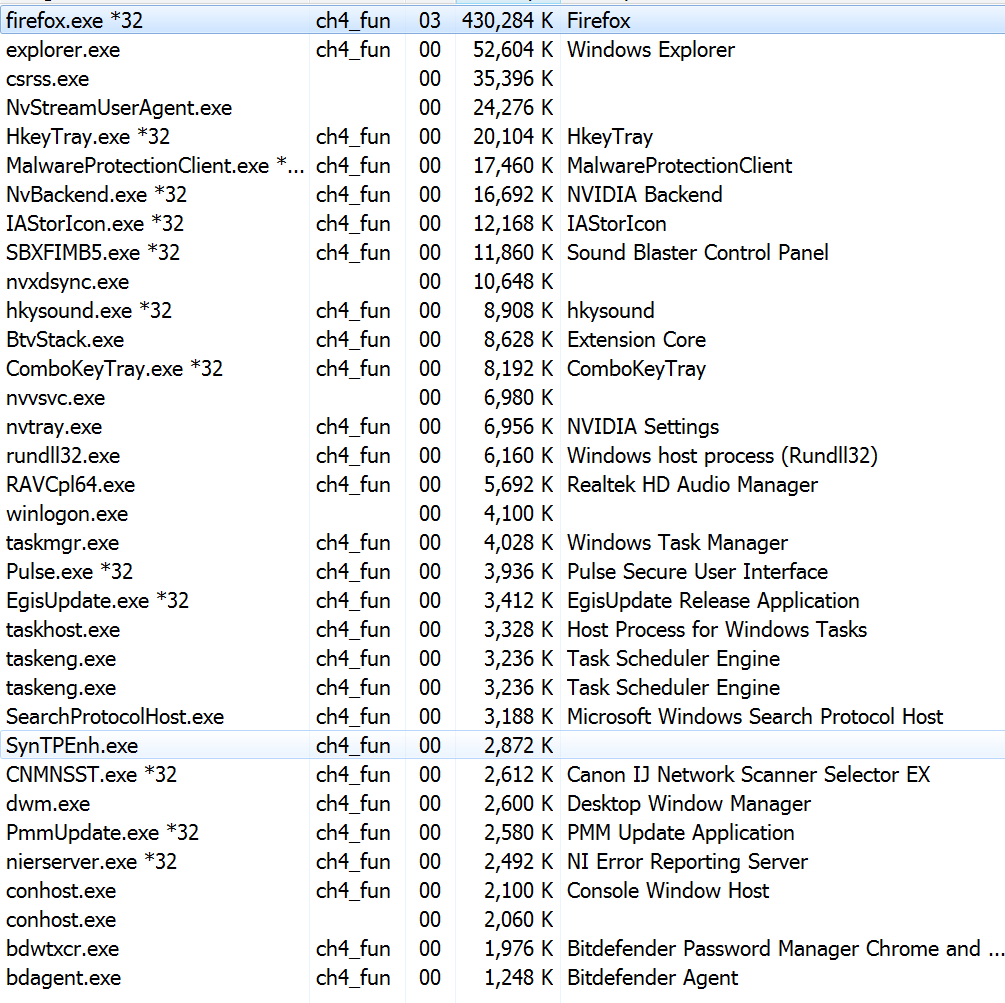Image resolution: width=1005 pixels, height=1003 pixels.
Task: Select HkeyTray.exe *32 process name
Action: tap(88, 137)
